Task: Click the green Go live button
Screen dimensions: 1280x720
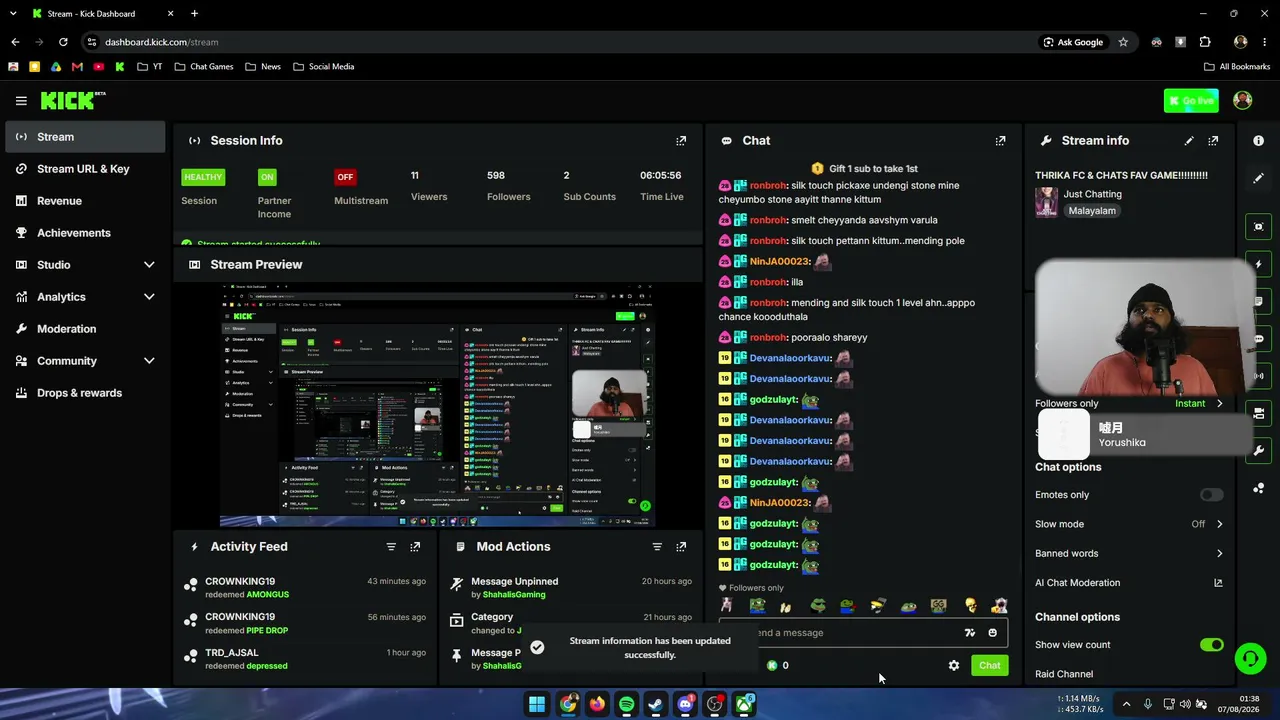Action: click(1191, 100)
